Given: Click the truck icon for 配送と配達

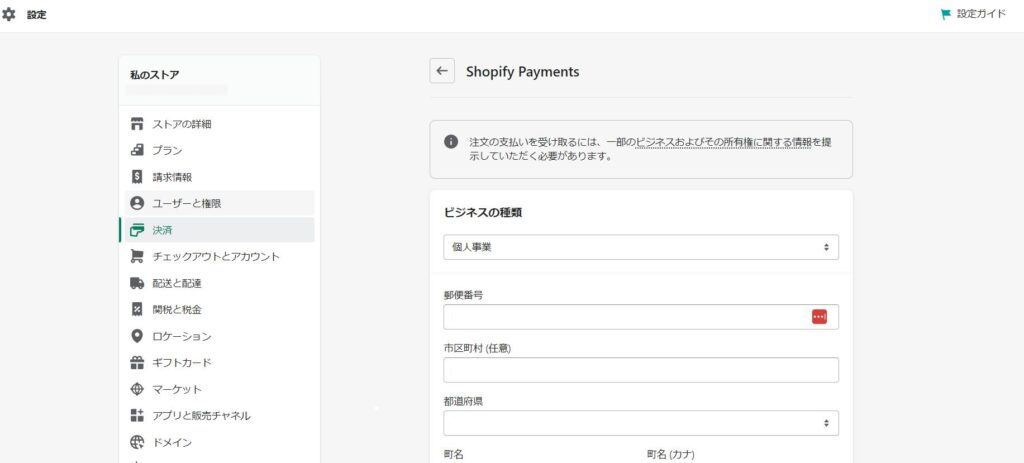Looking at the screenshot, I should [x=136, y=283].
